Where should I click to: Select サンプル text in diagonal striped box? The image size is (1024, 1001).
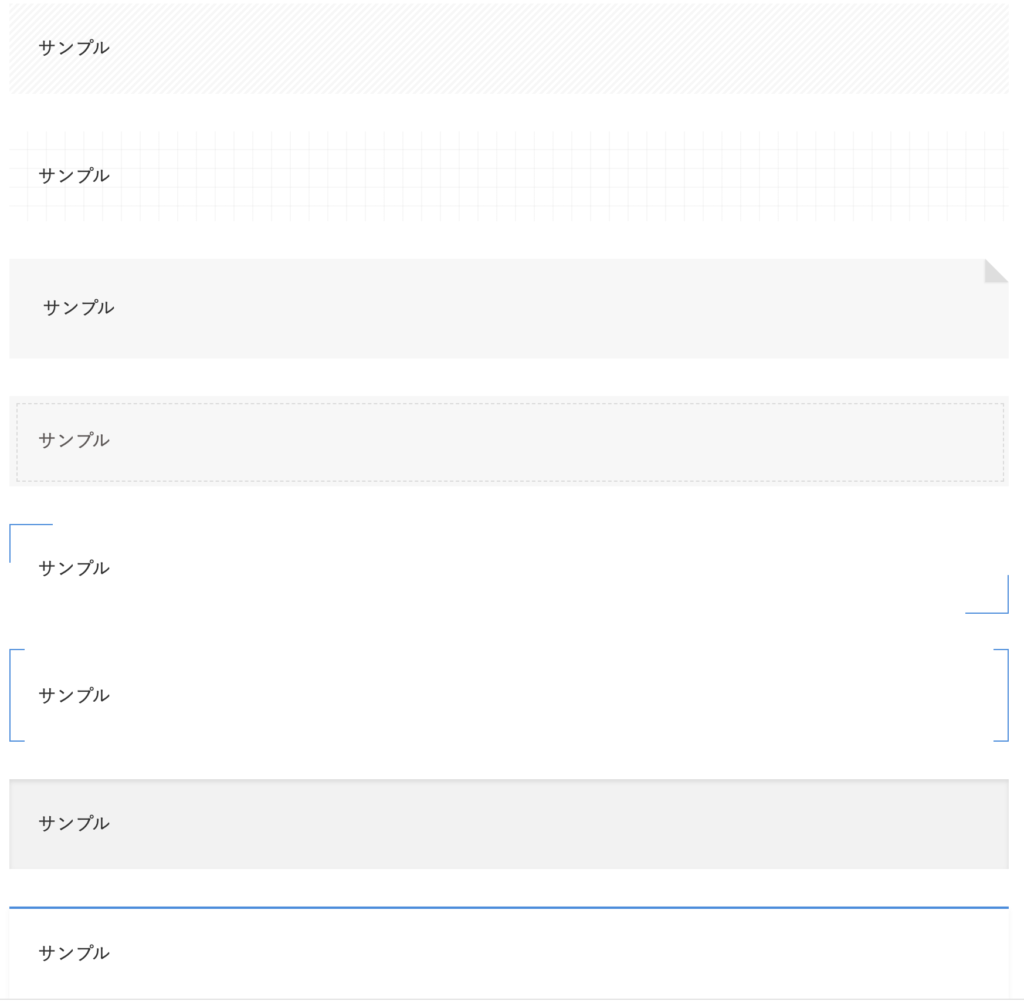point(74,48)
